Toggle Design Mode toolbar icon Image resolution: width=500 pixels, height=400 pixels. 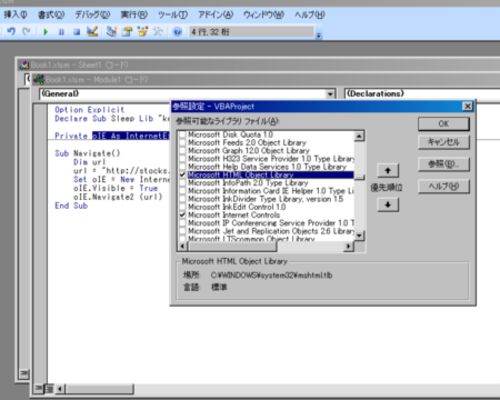click(x=92, y=32)
